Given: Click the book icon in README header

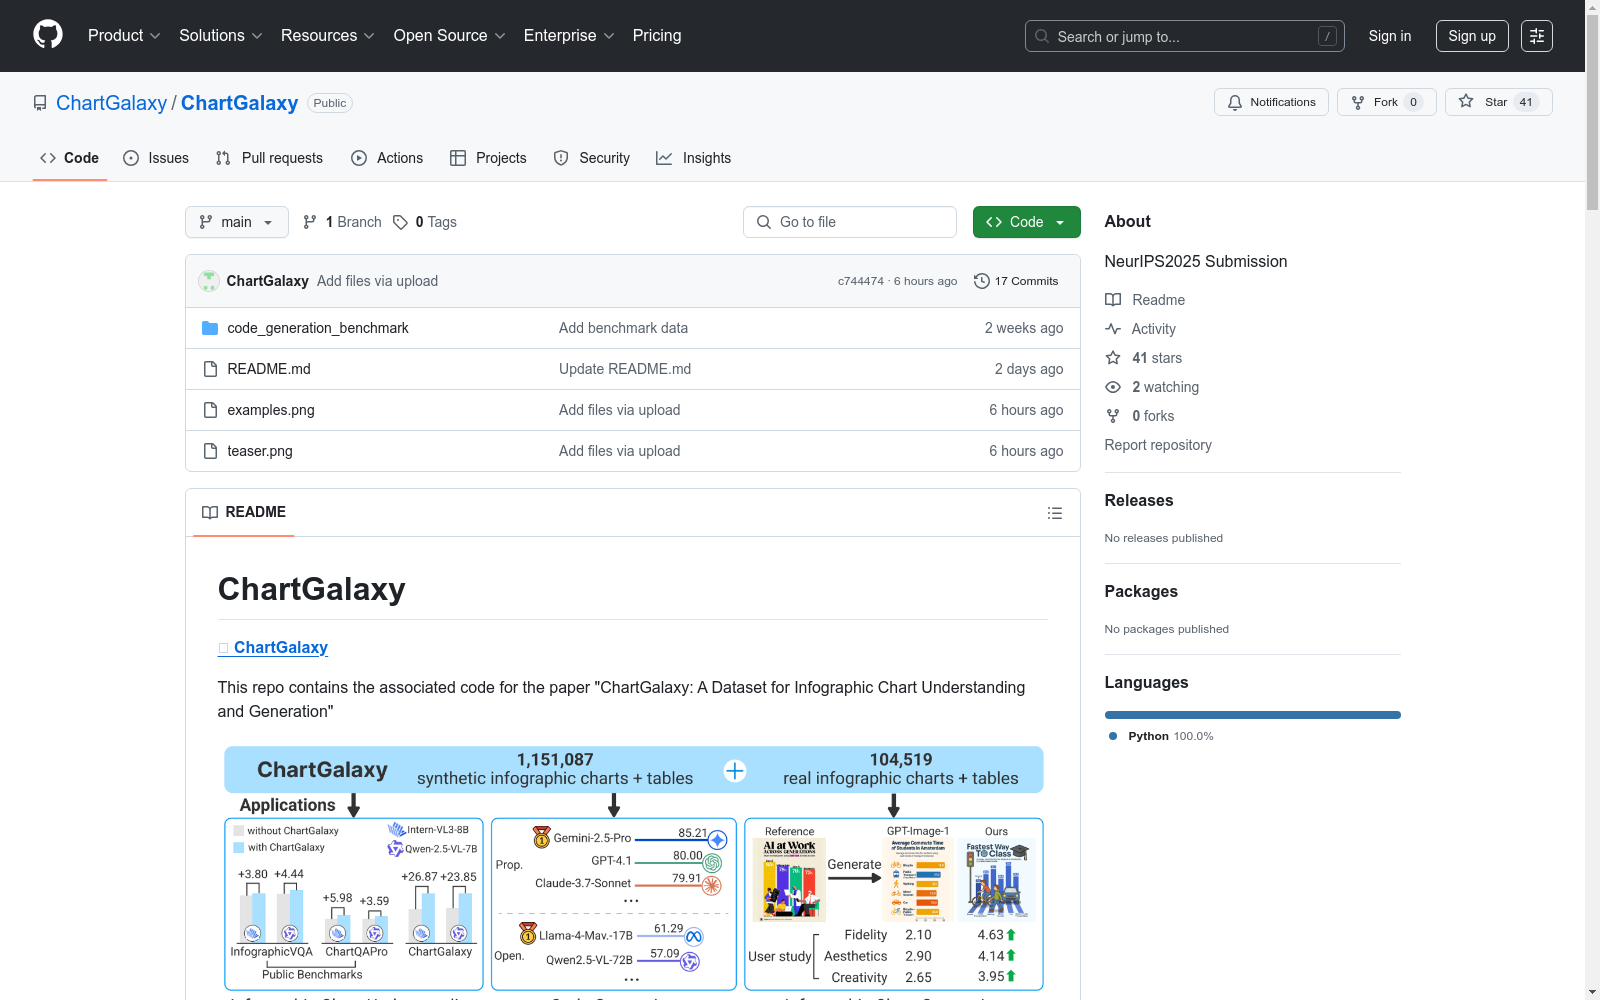Looking at the screenshot, I should [210, 512].
